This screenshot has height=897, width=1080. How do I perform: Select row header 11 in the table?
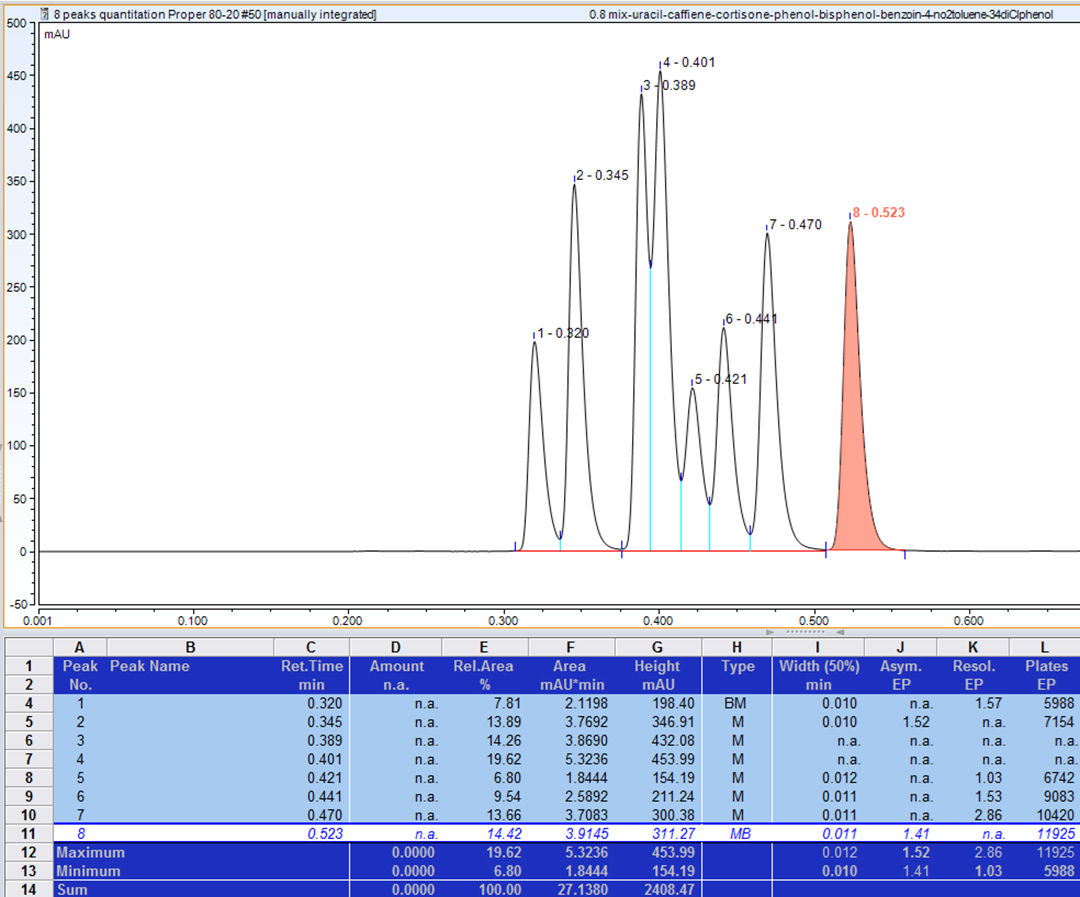(28, 834)
